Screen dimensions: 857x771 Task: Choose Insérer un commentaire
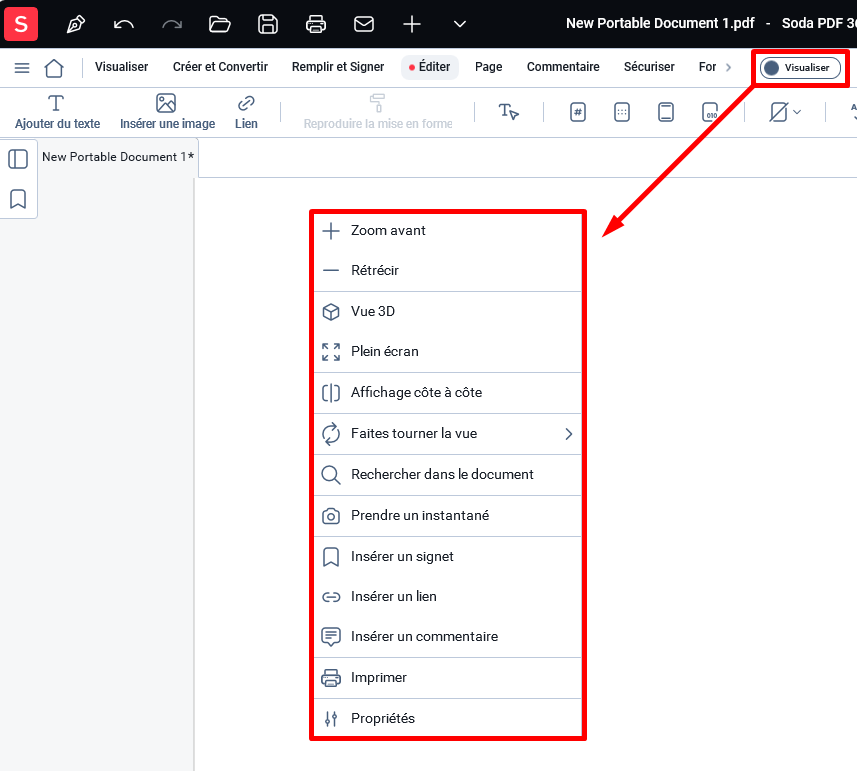point(448,637)
